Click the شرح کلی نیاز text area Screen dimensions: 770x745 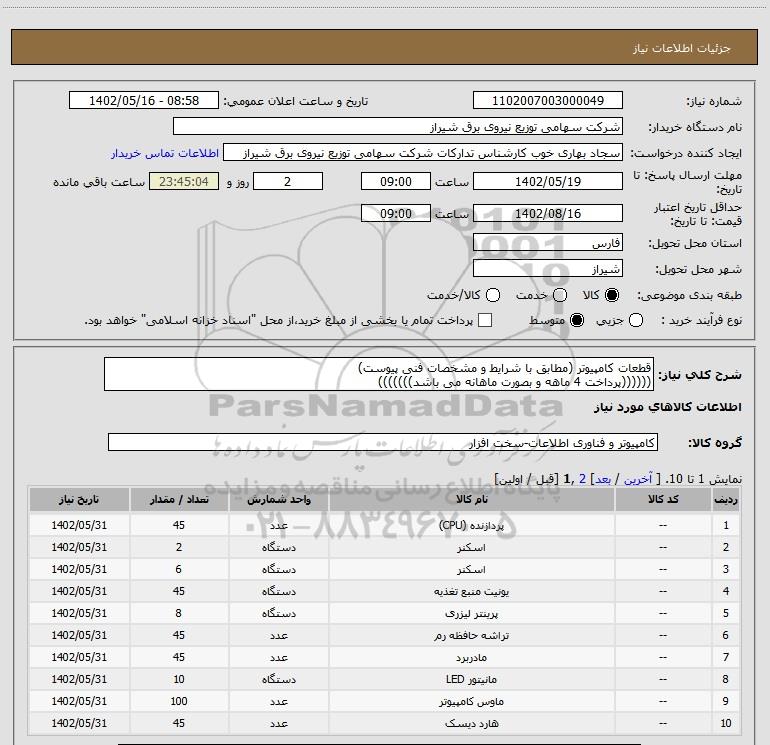(x=379, y=374)
